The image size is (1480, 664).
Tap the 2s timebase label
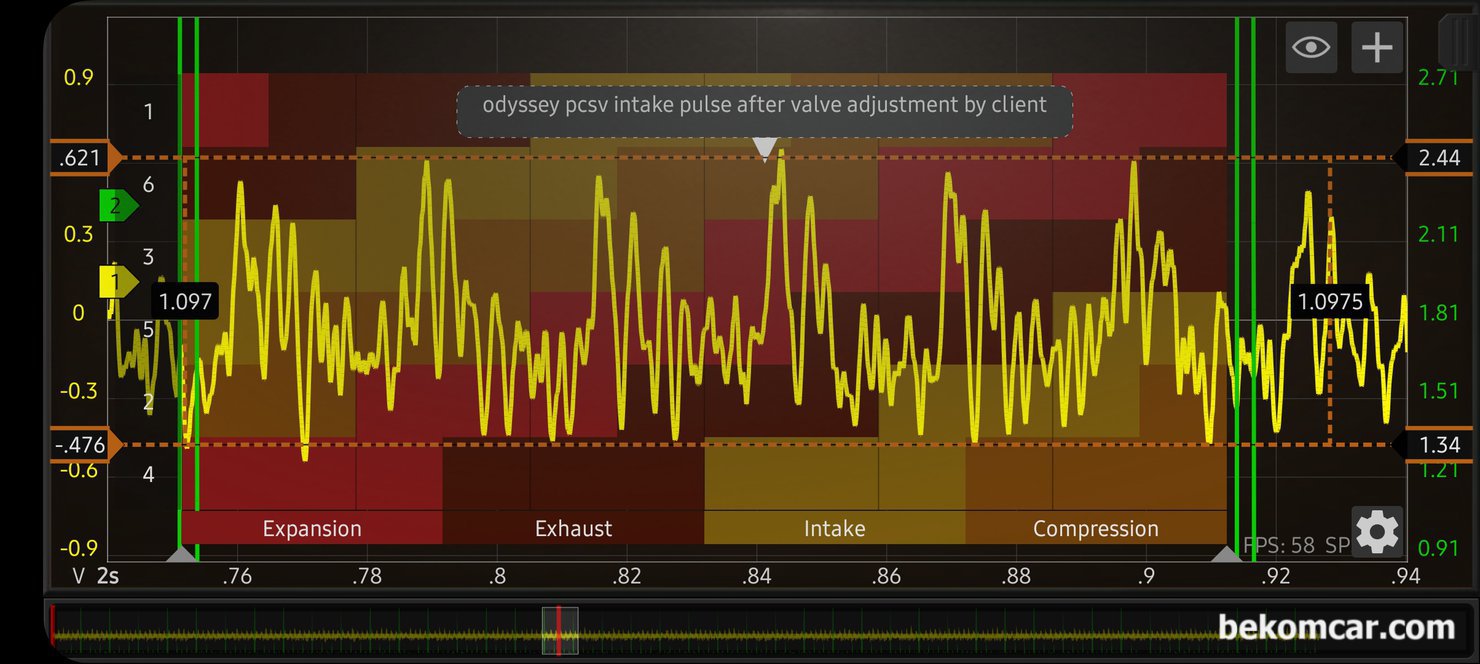[108, 576]
